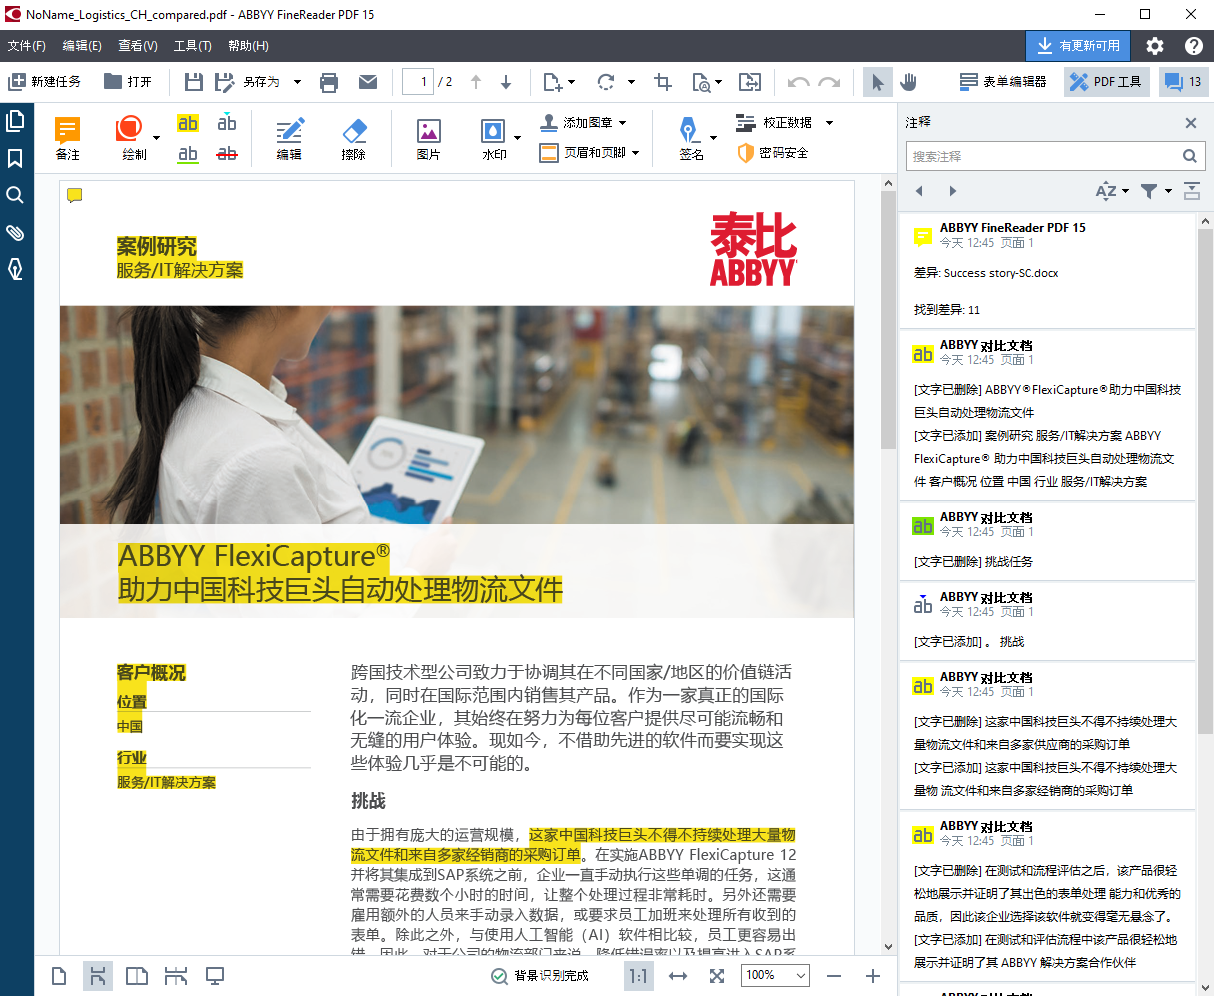This screenshot has width=1214, height=996.
Task: Open the 文件(F) menu
Action: [x=27, y=46]
